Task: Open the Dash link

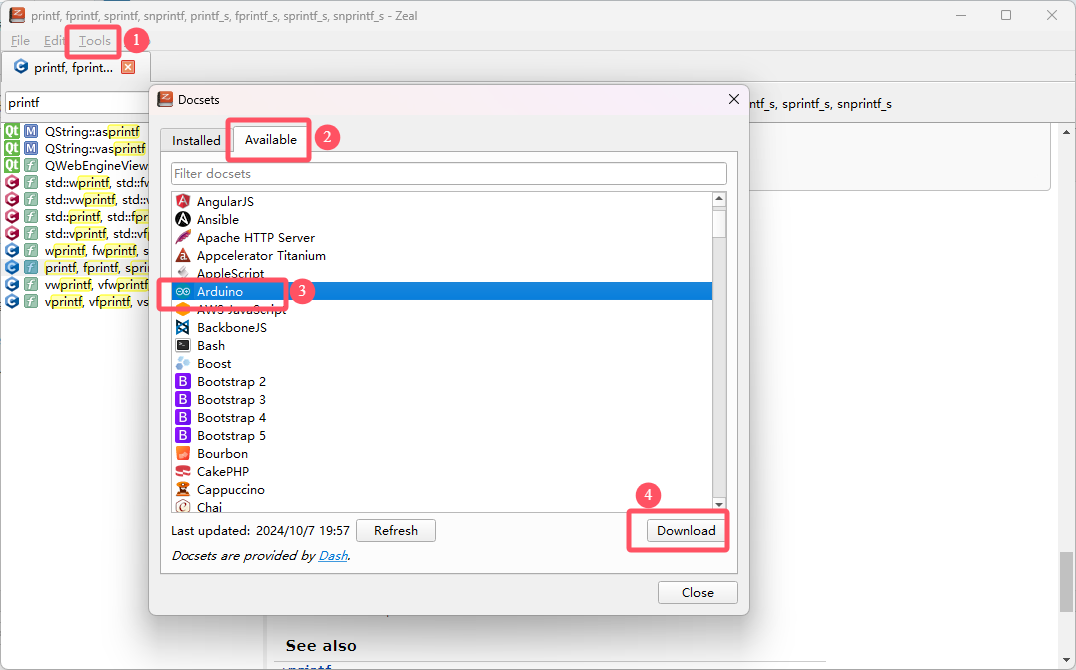Action: click(333, 555)
